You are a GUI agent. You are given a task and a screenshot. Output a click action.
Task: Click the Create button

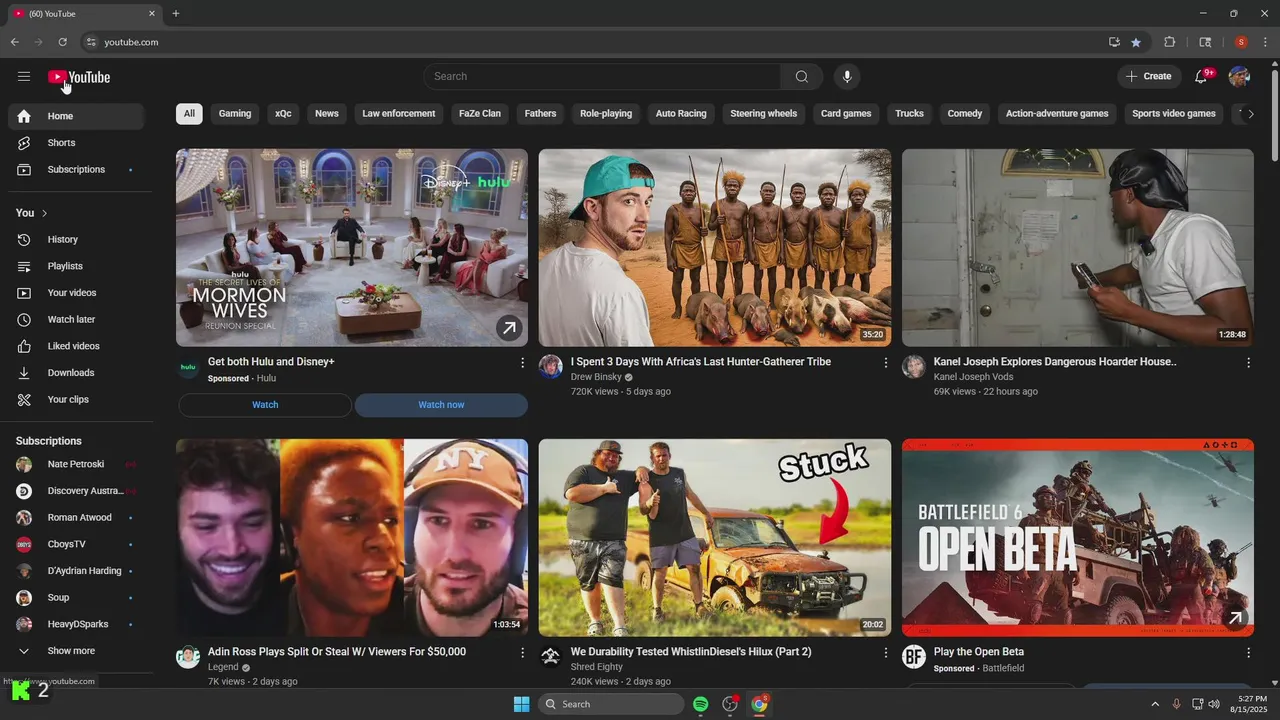click(x=1148, y=76)
